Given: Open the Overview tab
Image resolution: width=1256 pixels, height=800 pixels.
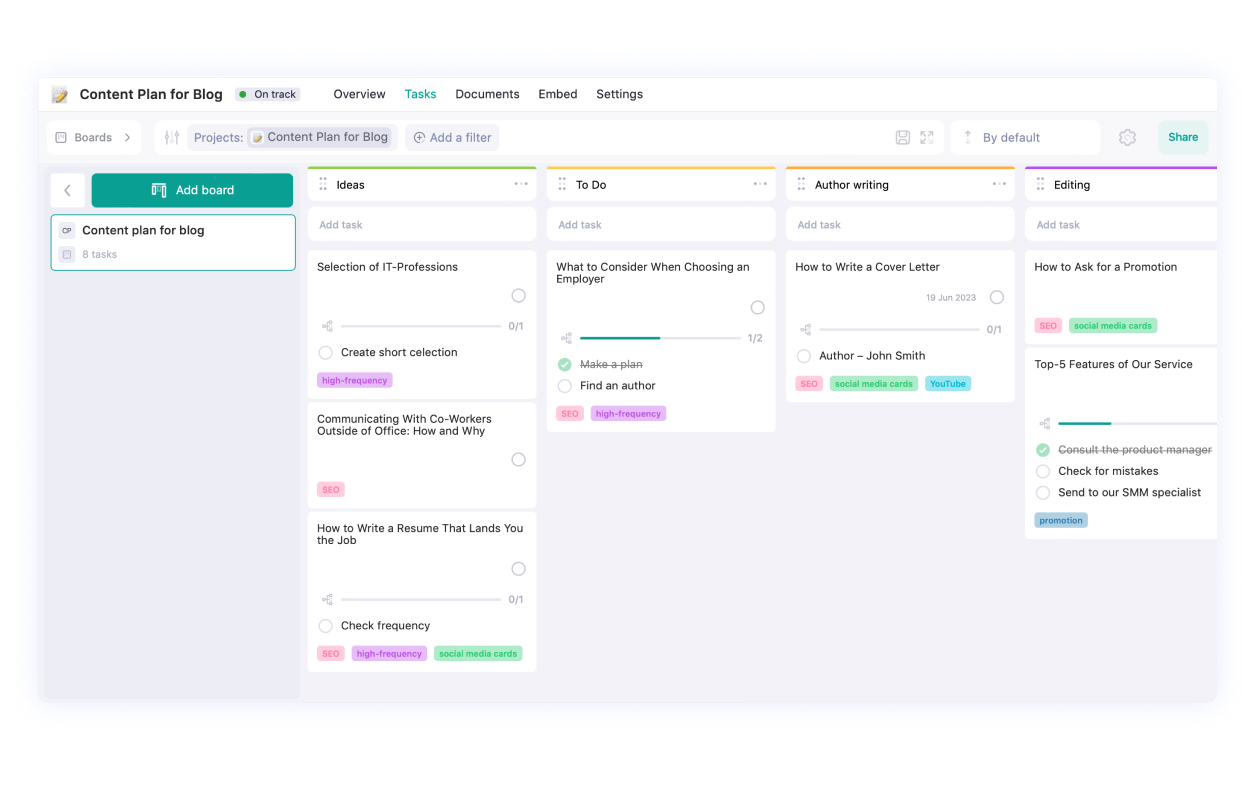Looking at the screenshot, I should coord(359,94).
